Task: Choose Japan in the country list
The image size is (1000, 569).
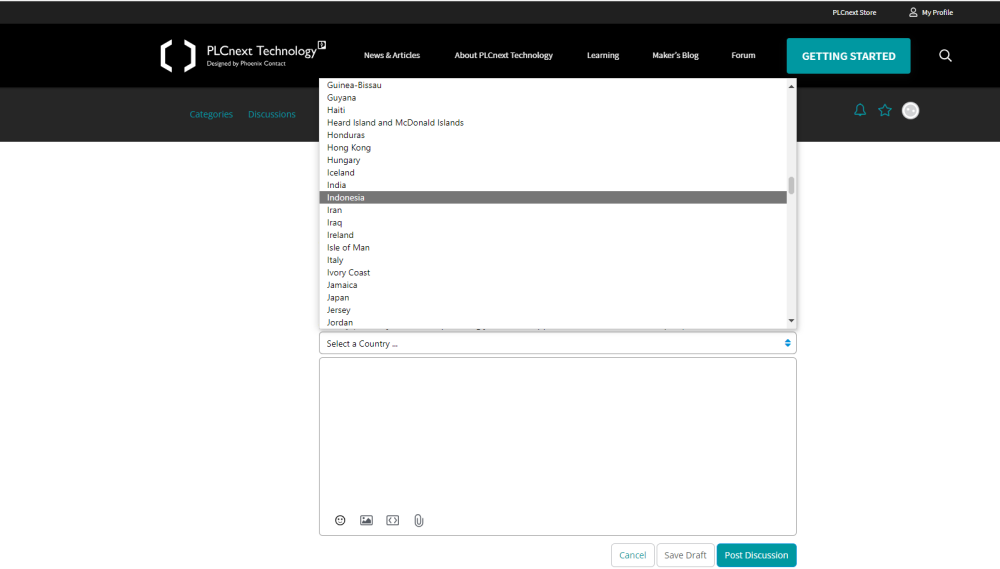Action: tap(552, 298)
